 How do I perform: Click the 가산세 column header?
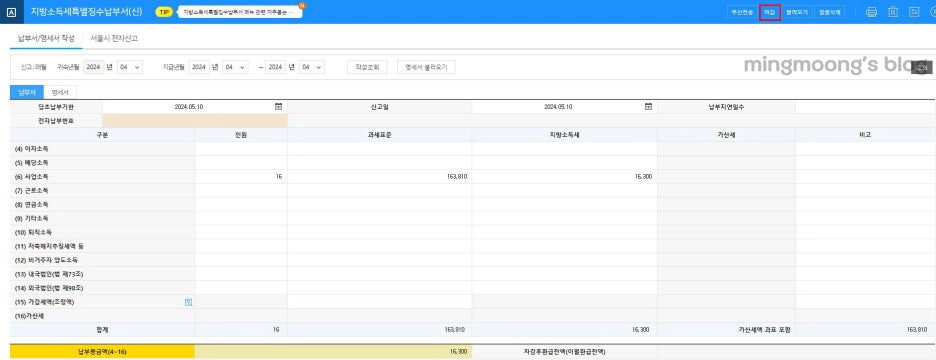pyautogui.click(x=726, y=135)
